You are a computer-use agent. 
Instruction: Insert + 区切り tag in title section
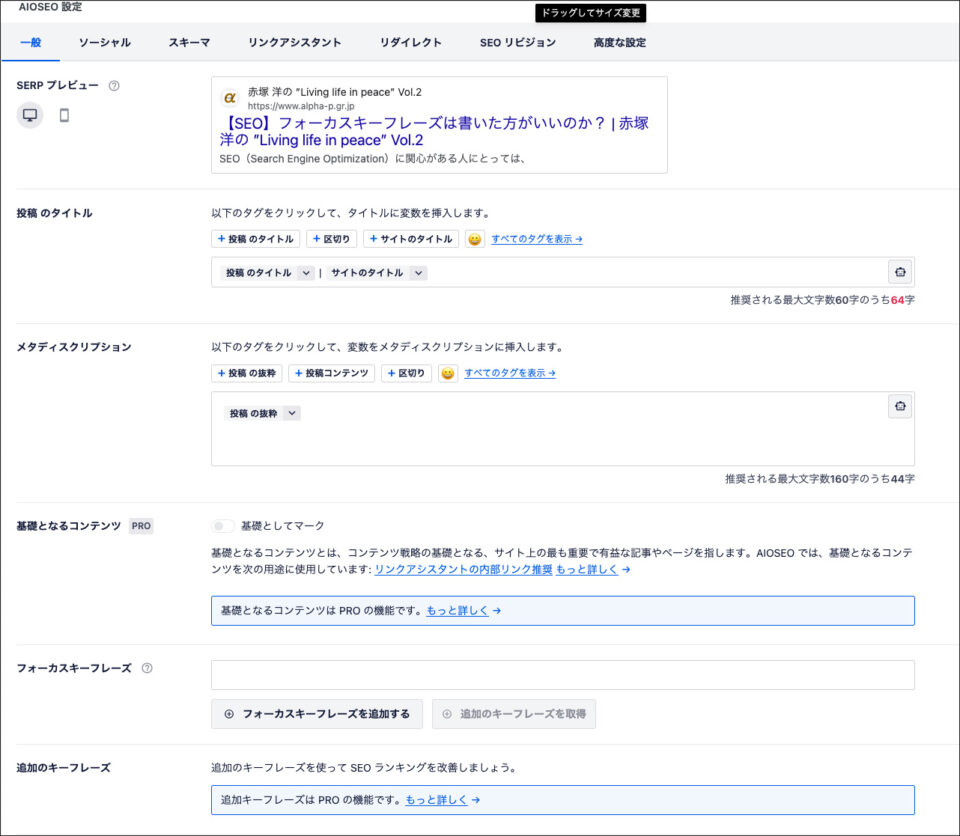coord(331,239)
